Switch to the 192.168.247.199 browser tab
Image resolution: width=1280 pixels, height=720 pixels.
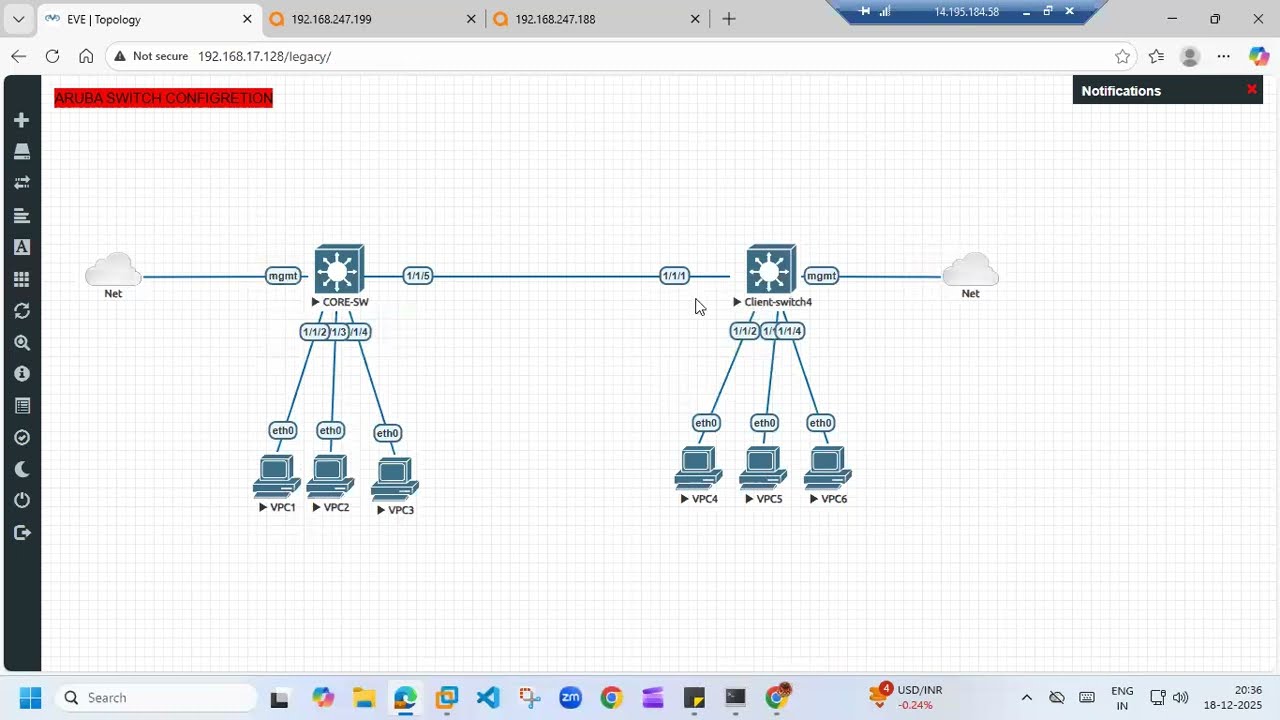coord(373,19)
